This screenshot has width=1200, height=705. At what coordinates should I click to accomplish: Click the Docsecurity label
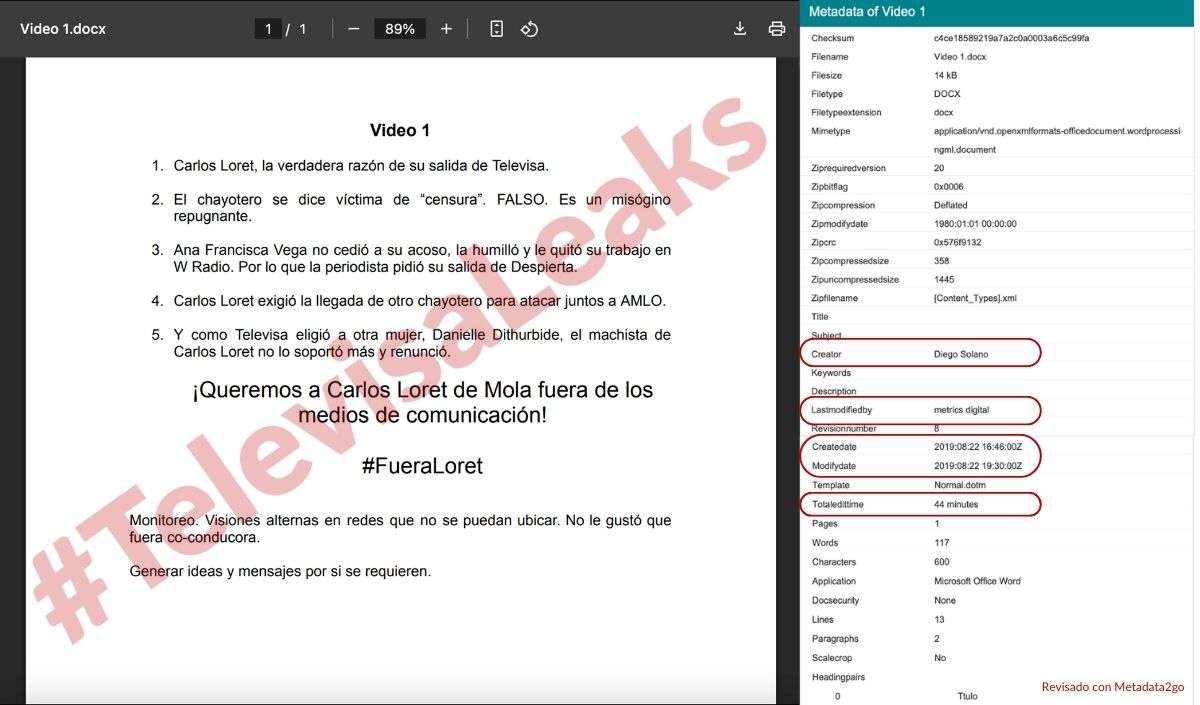click(835, 601)
